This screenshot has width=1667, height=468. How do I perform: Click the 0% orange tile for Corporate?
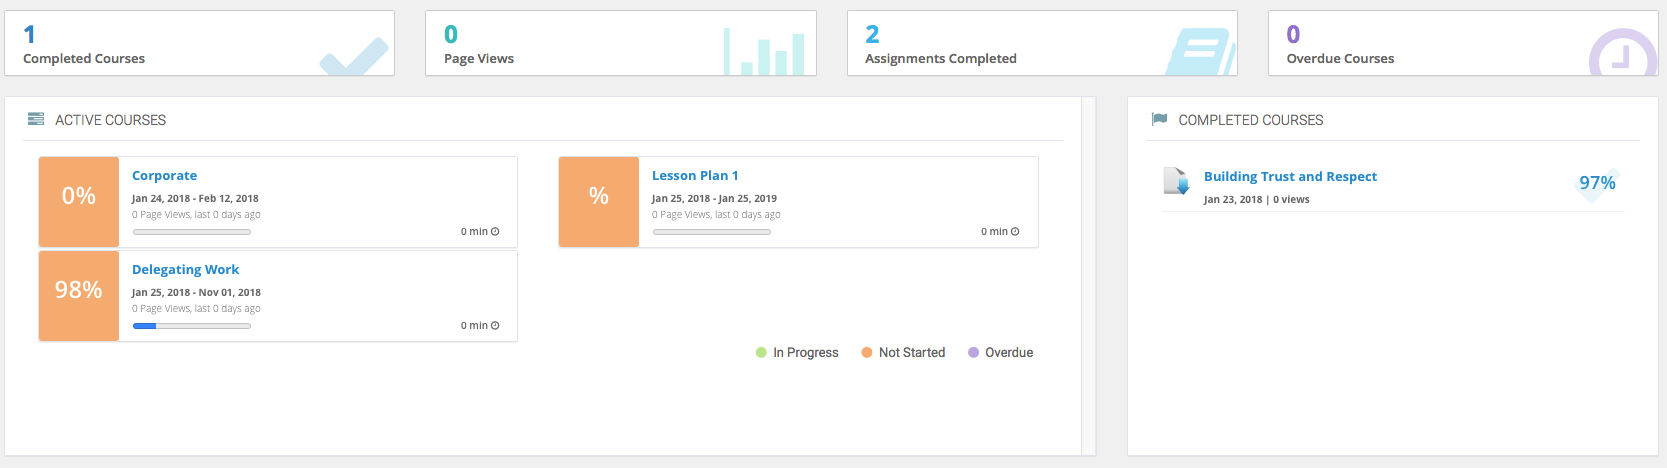(79, 202)
